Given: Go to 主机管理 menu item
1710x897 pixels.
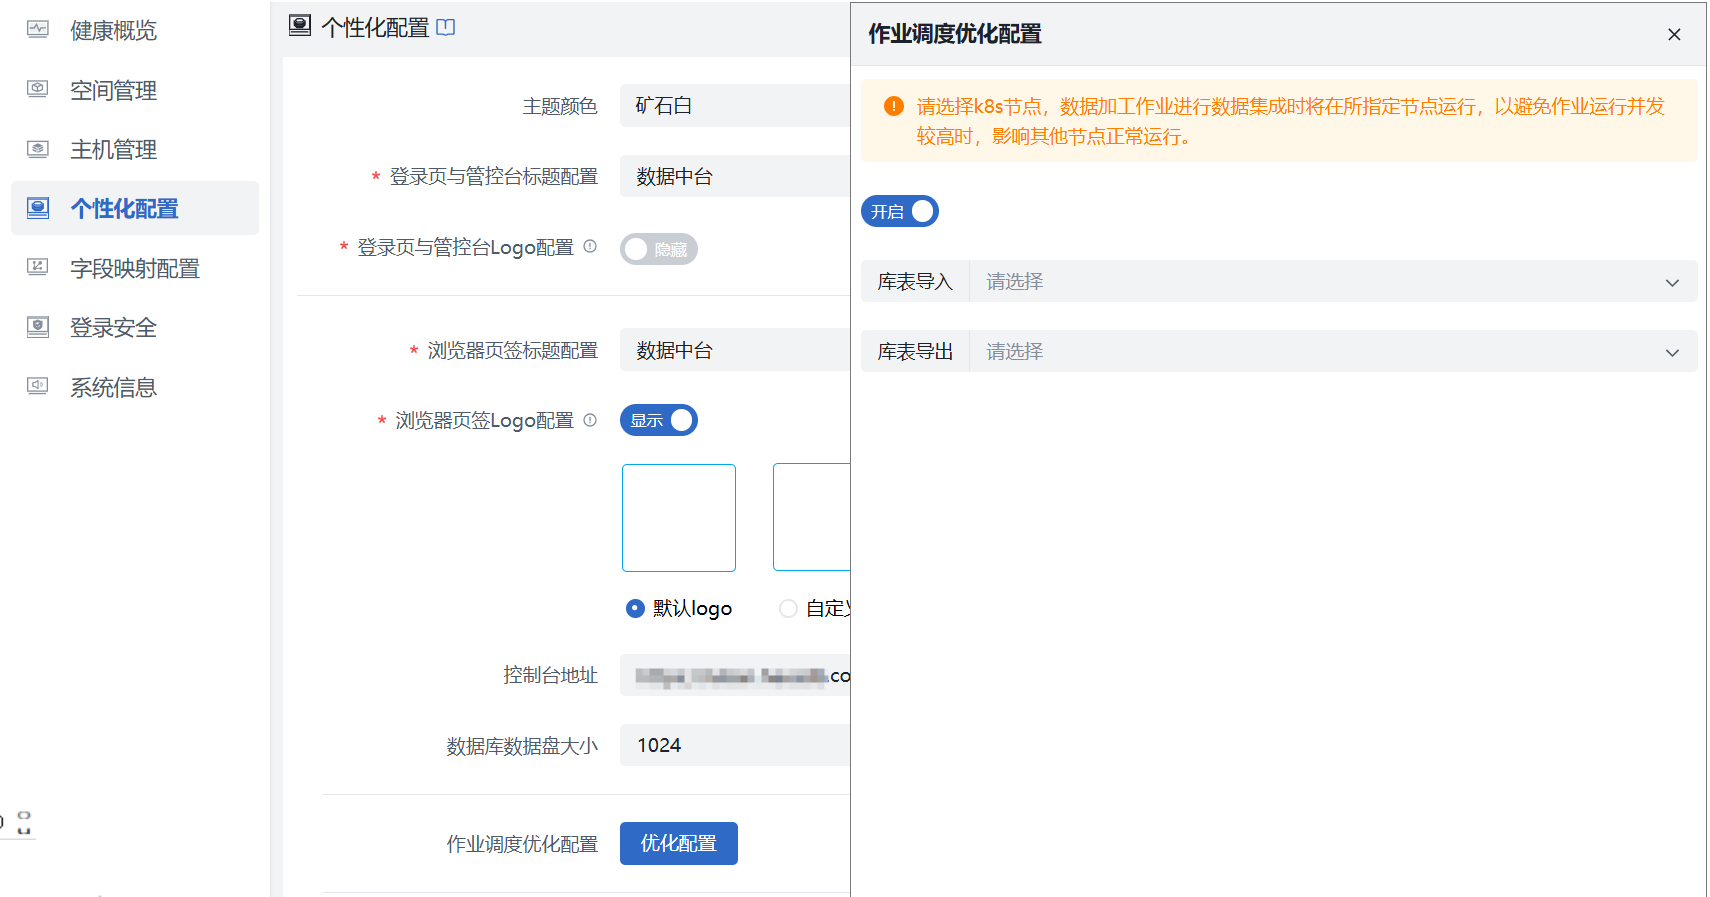Looking at the screenshot, I should (x=113, y=149).
